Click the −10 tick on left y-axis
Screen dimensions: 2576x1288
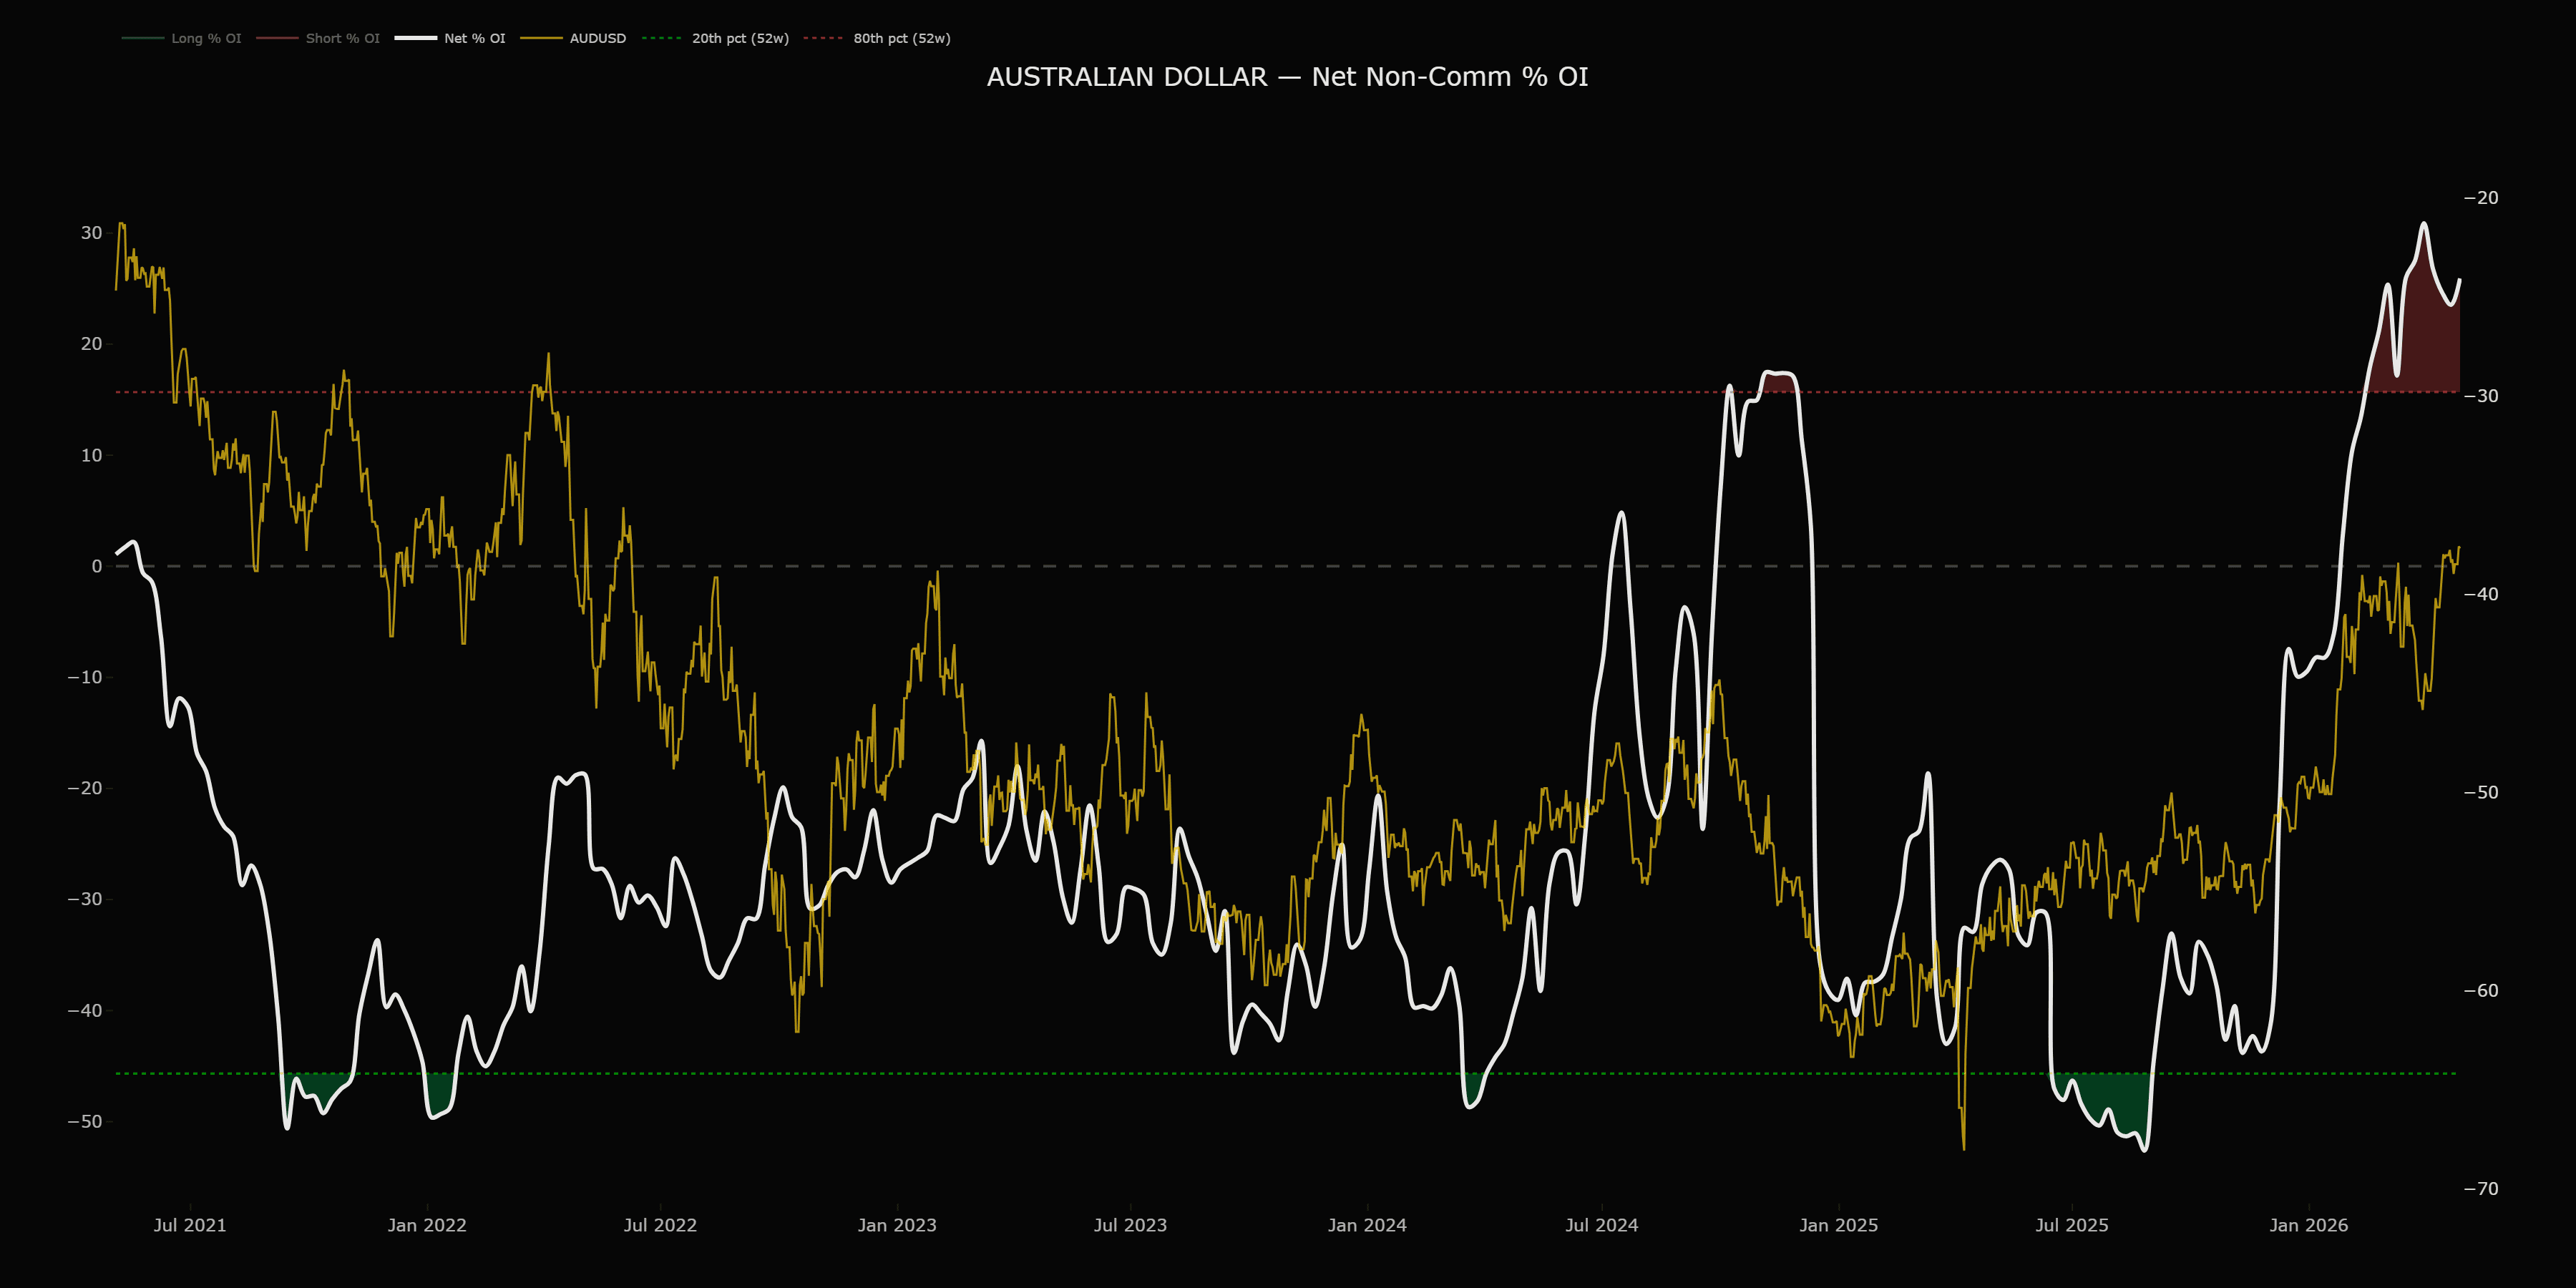pos(85,677)
